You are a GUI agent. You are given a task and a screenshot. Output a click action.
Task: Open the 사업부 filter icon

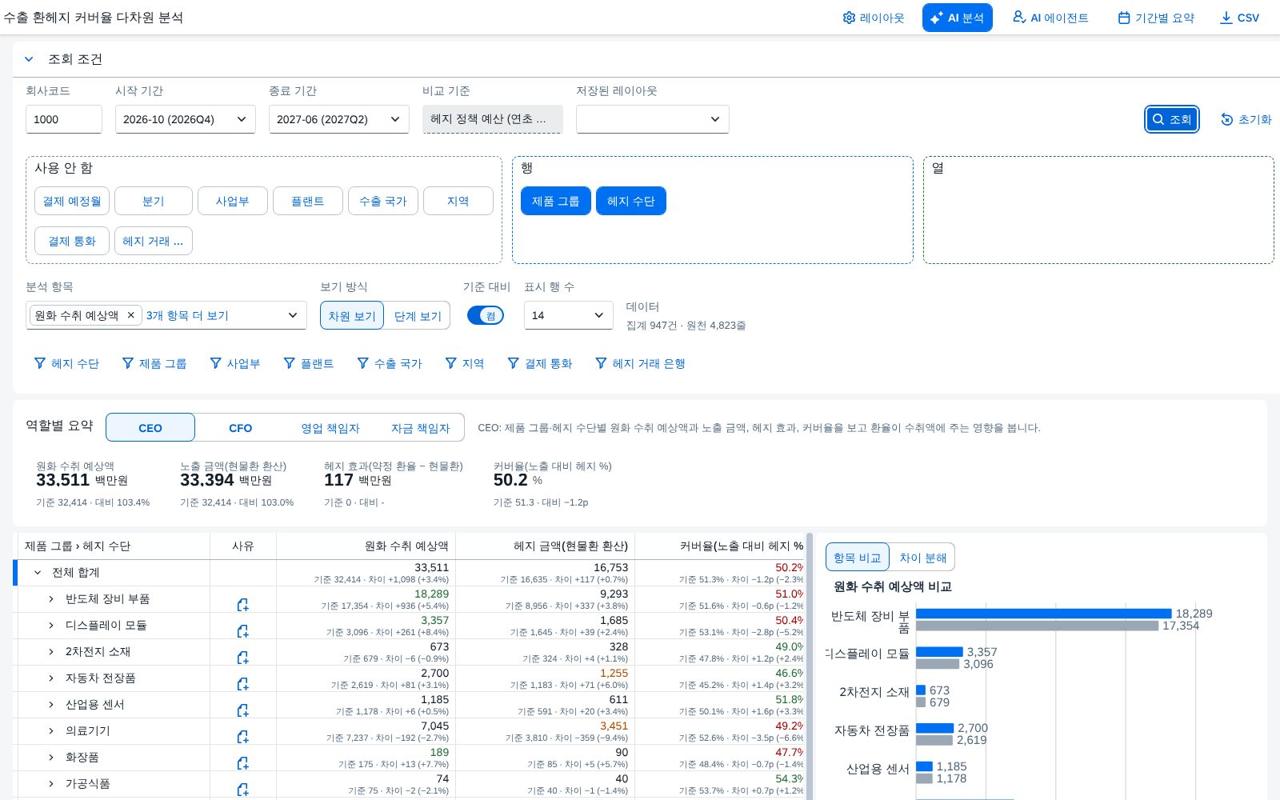tap(216, 363)
